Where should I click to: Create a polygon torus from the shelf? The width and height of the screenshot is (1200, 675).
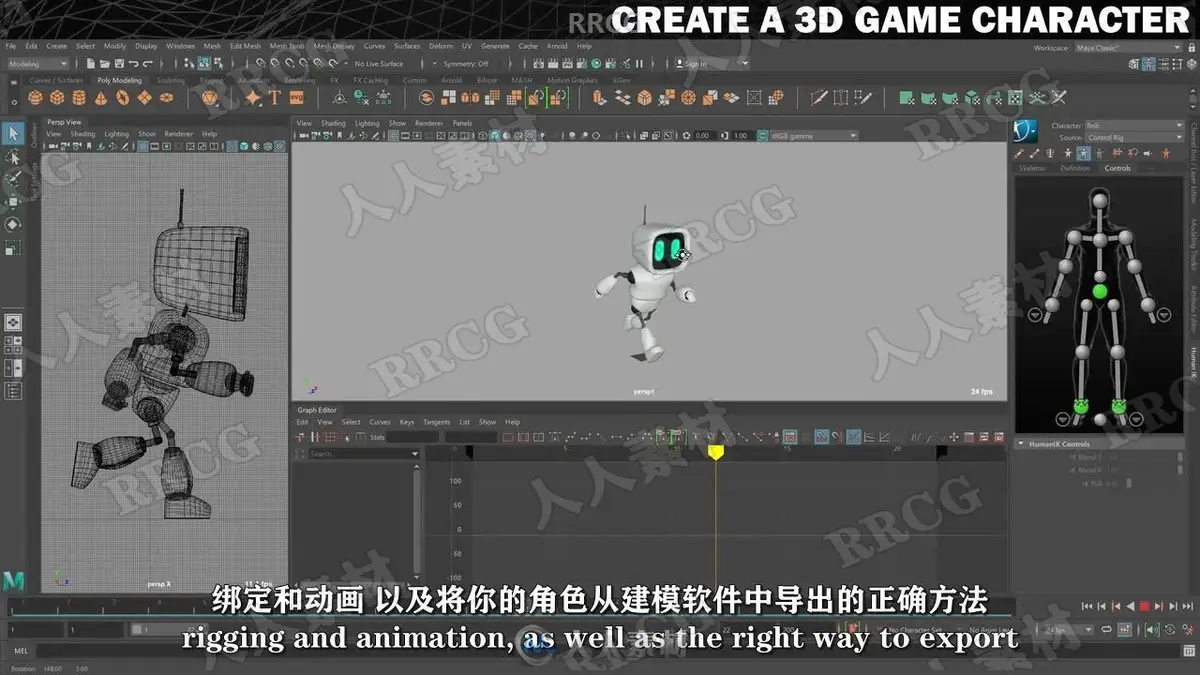click(123, 98)
